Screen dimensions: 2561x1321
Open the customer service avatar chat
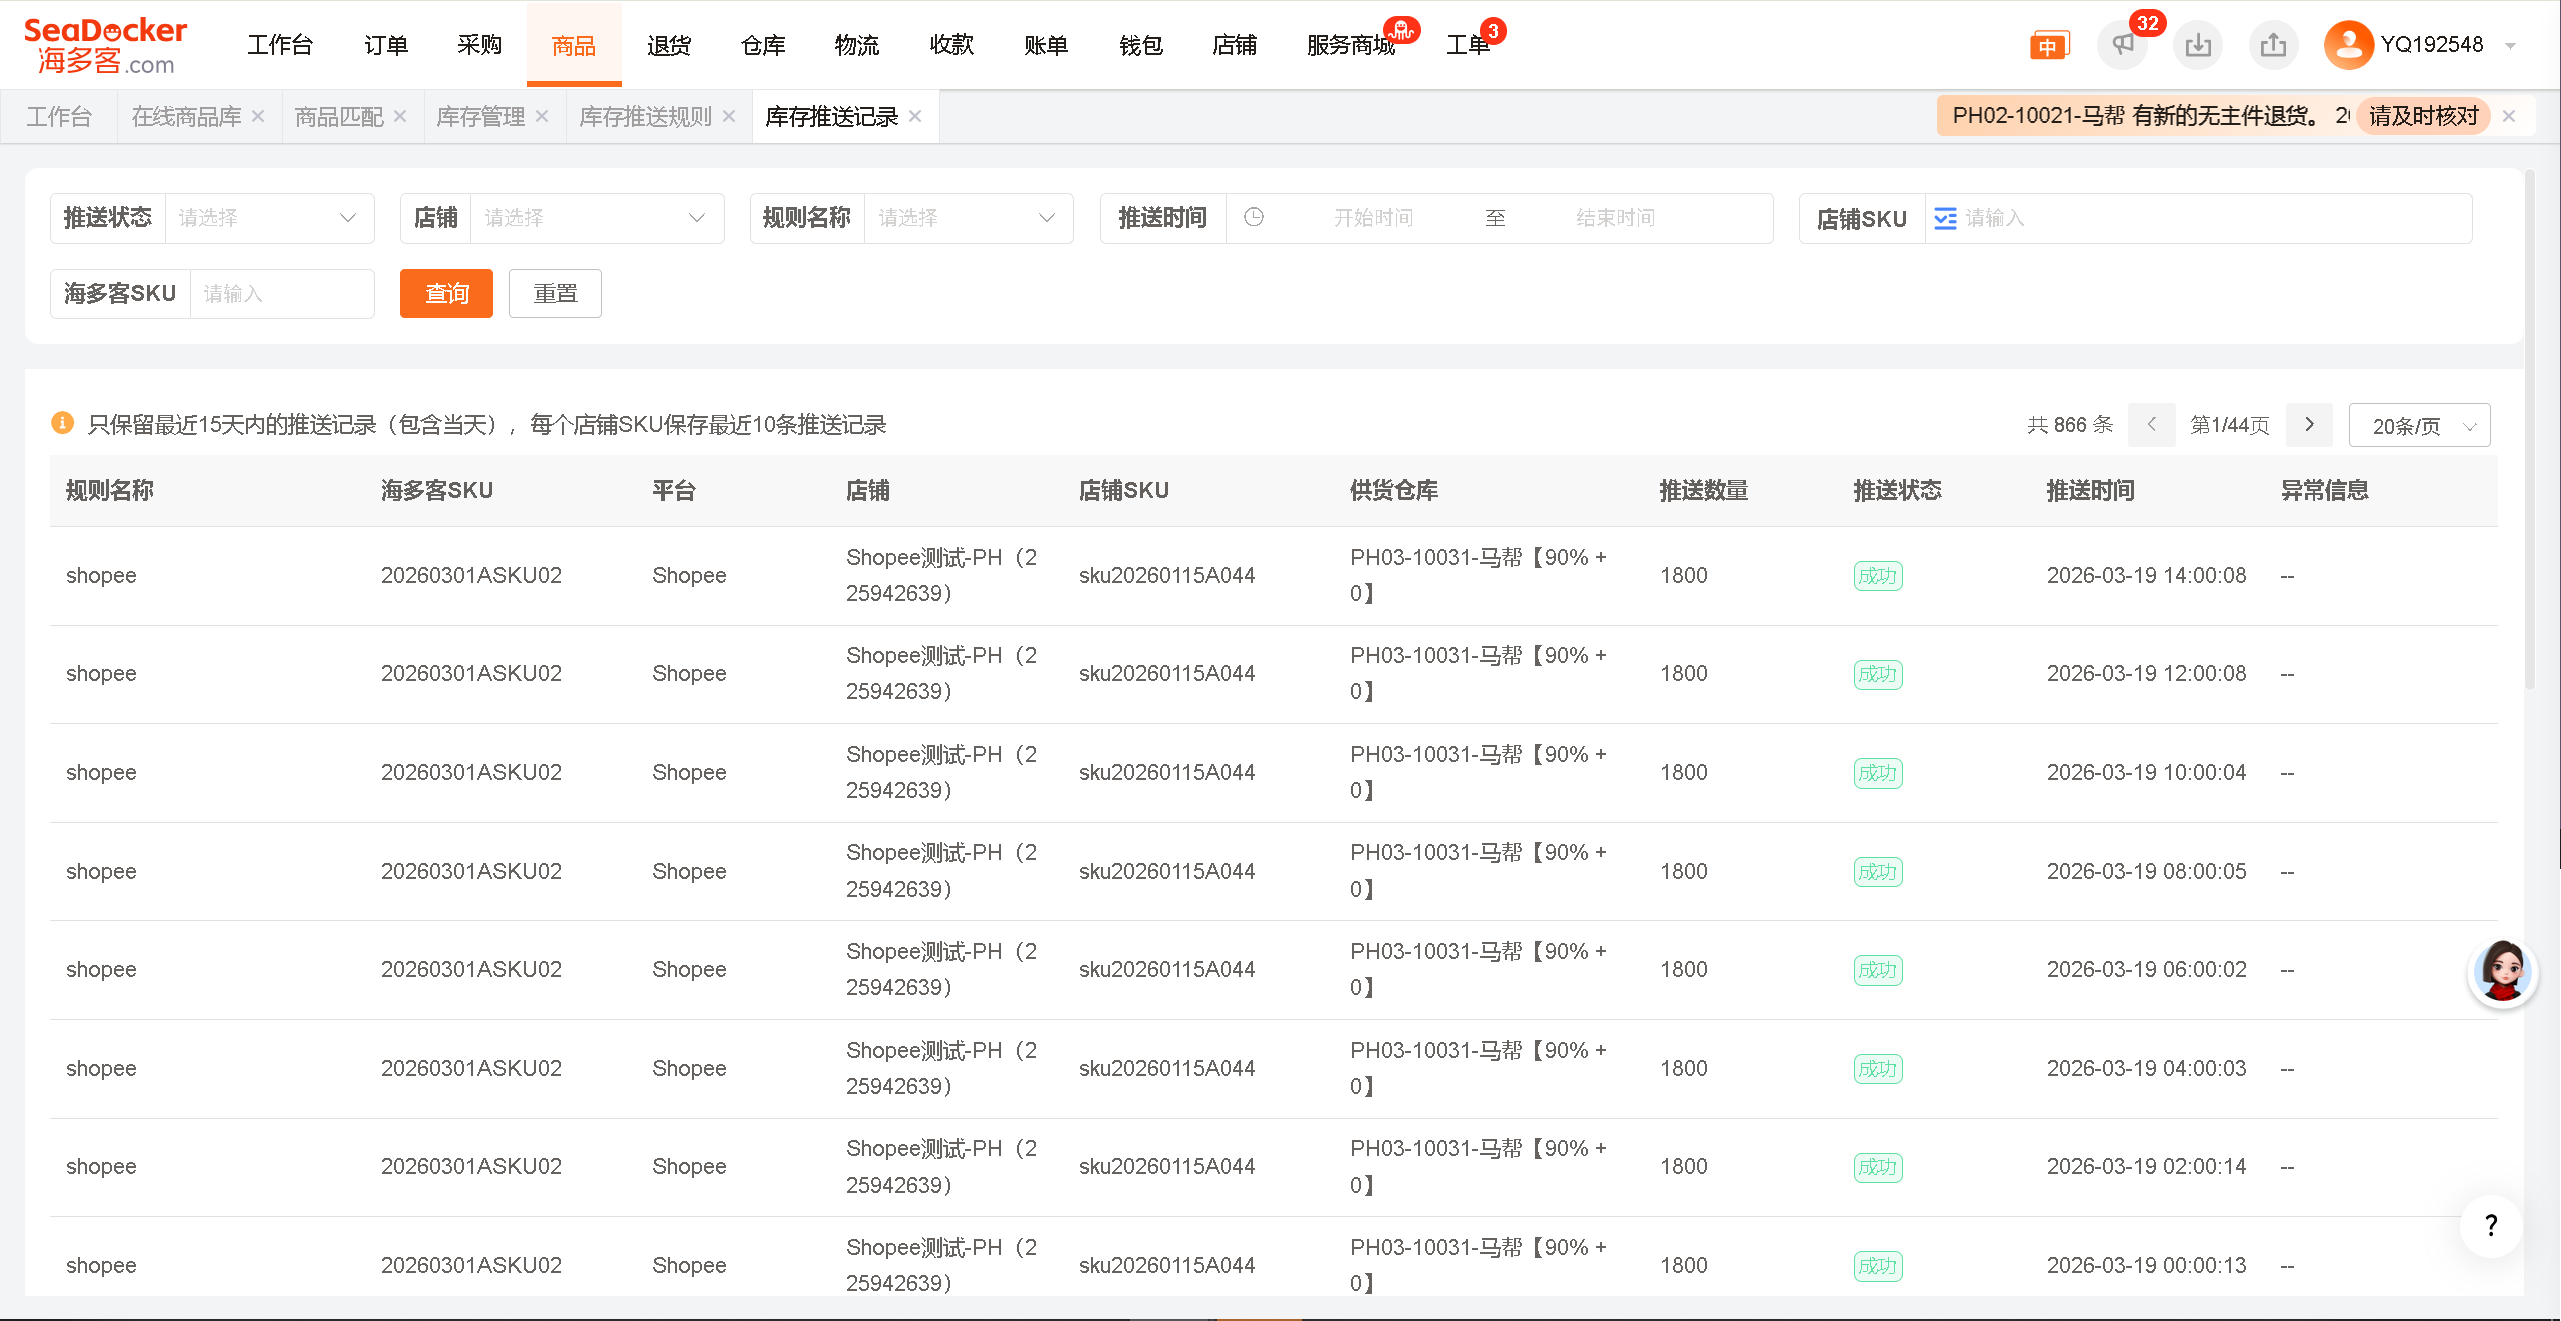point(2502,972)
